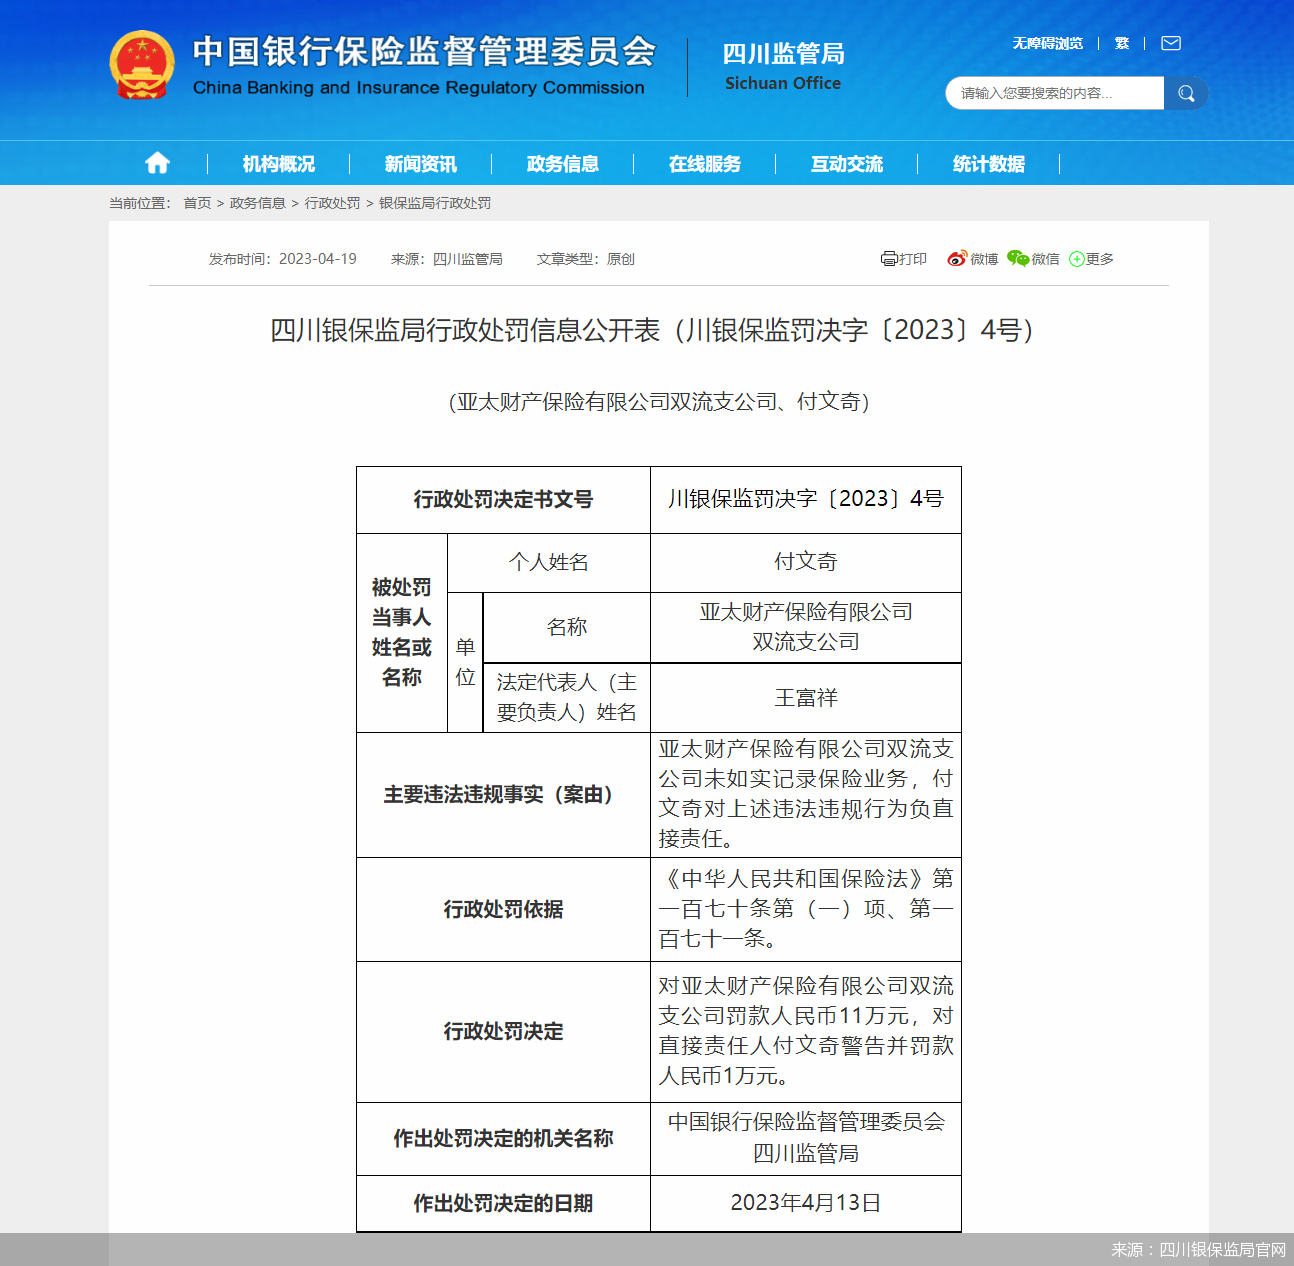Go to 首页 via the breadcrumb link
Viewport: 1294px width, 1266px height.
pyautogui.click(x=196, y=203)
